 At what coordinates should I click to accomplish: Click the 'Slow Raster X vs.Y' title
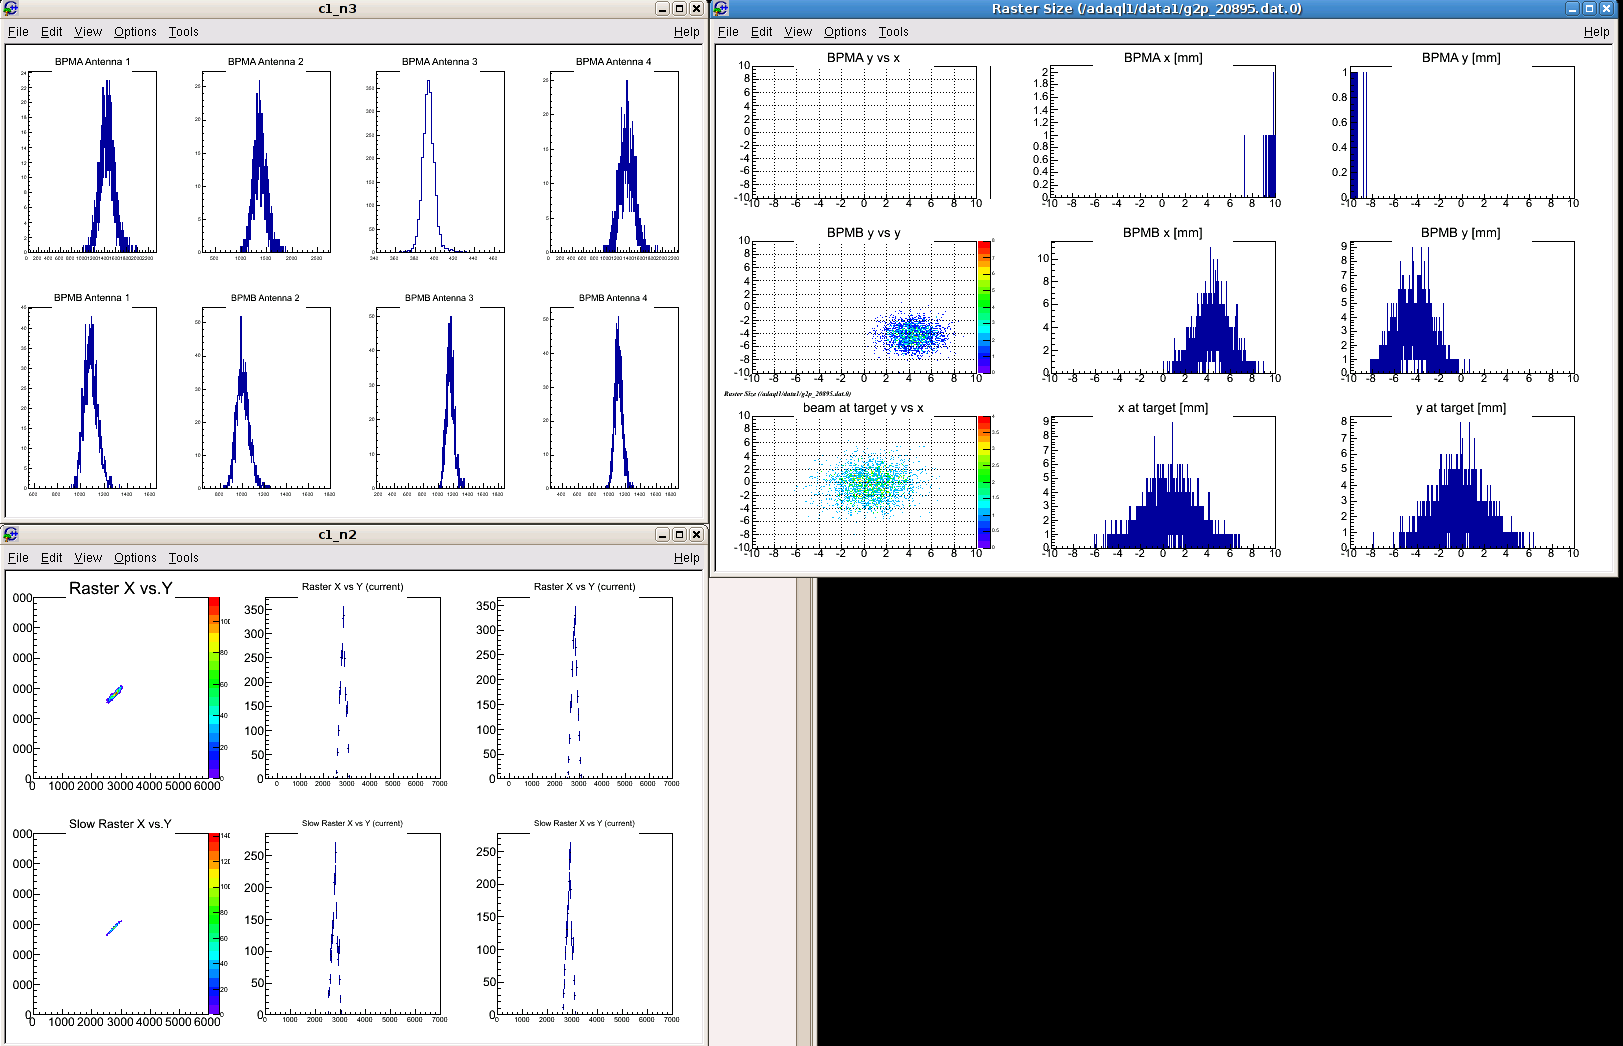point(120,824)
